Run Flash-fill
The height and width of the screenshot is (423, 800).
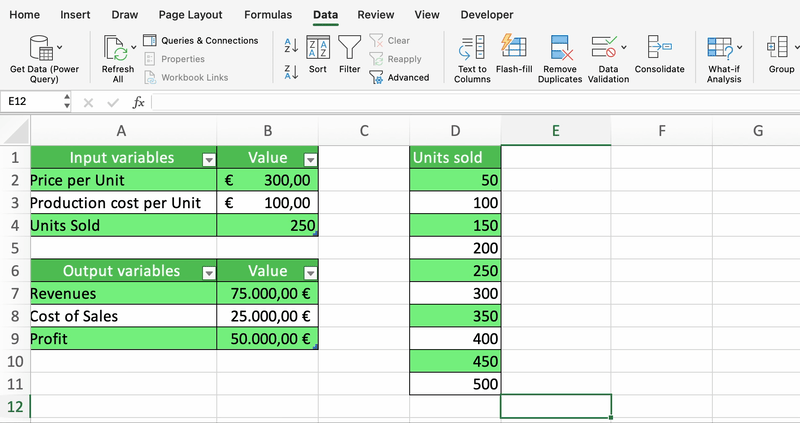coord(514,54)
